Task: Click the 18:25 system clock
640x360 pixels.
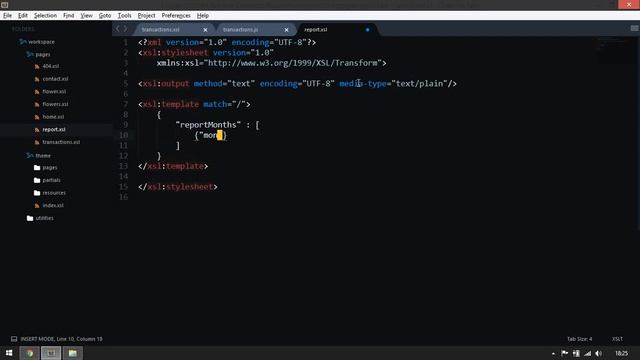Action: [x=621, y=353]
